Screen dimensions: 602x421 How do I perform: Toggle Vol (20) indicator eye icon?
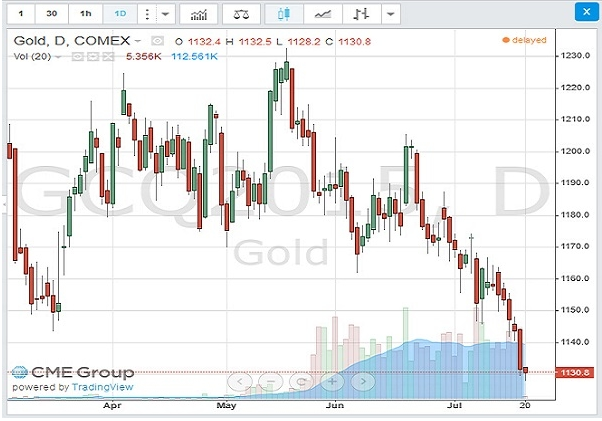click(x=77, y=57)
